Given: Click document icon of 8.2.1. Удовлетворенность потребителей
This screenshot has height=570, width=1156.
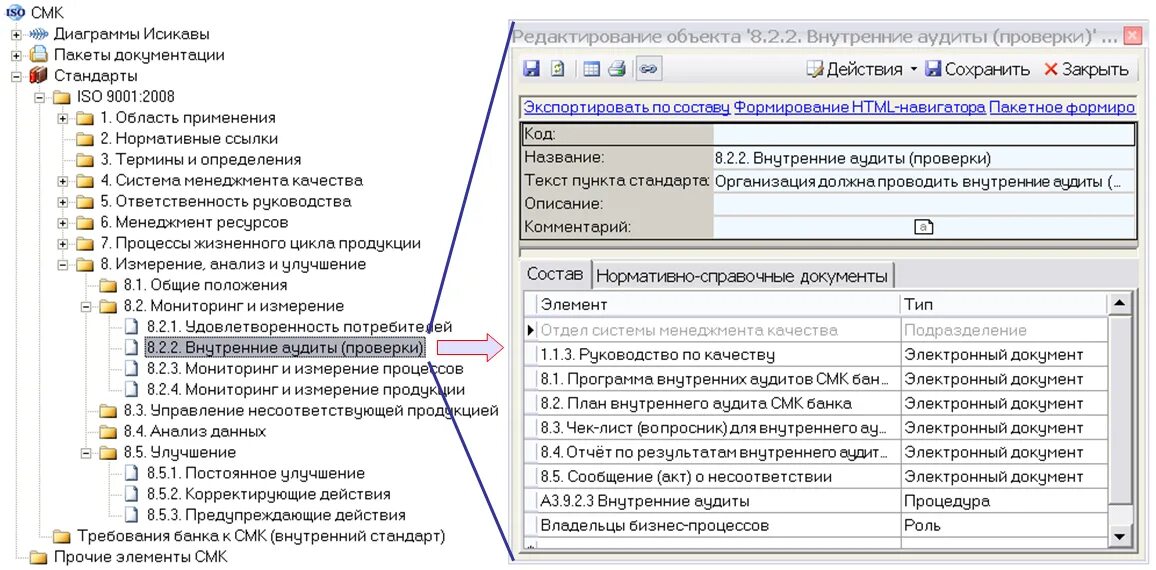Looking at the screenshot, I should tap(131, 327).
